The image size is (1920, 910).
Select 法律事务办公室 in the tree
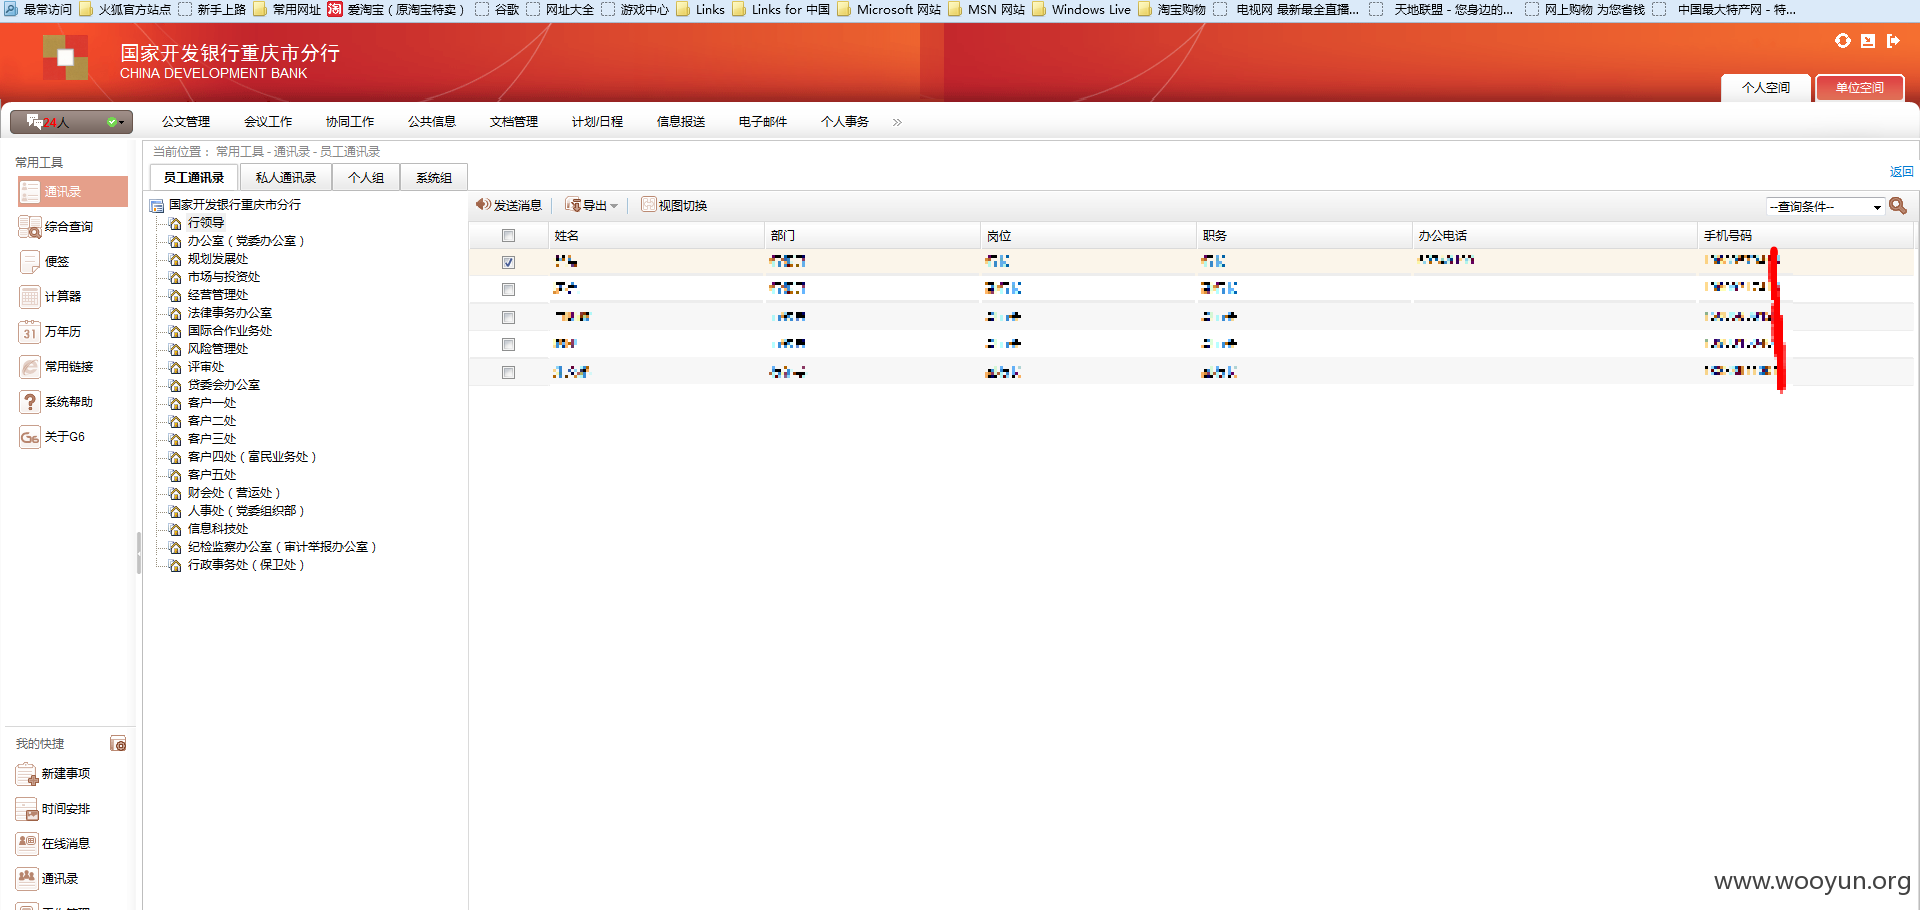coord(230,313)
